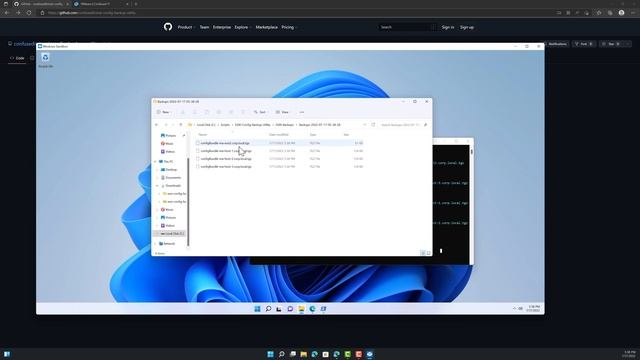This screenshot has width=640, height=360.
Task: Collapse the This PC tree node
Action: coord(156,162)
